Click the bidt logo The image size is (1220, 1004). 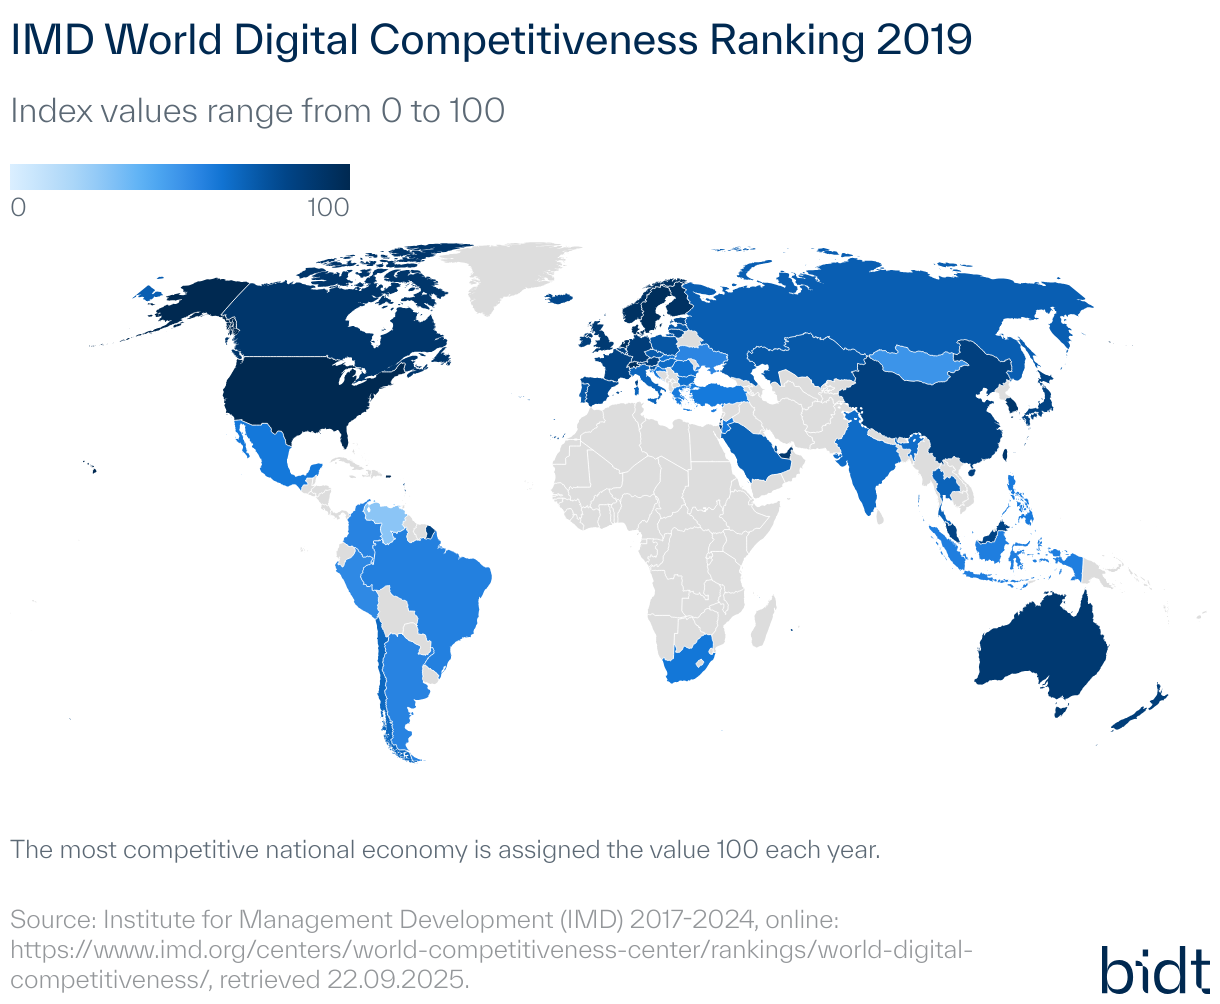coord(1154,968)
